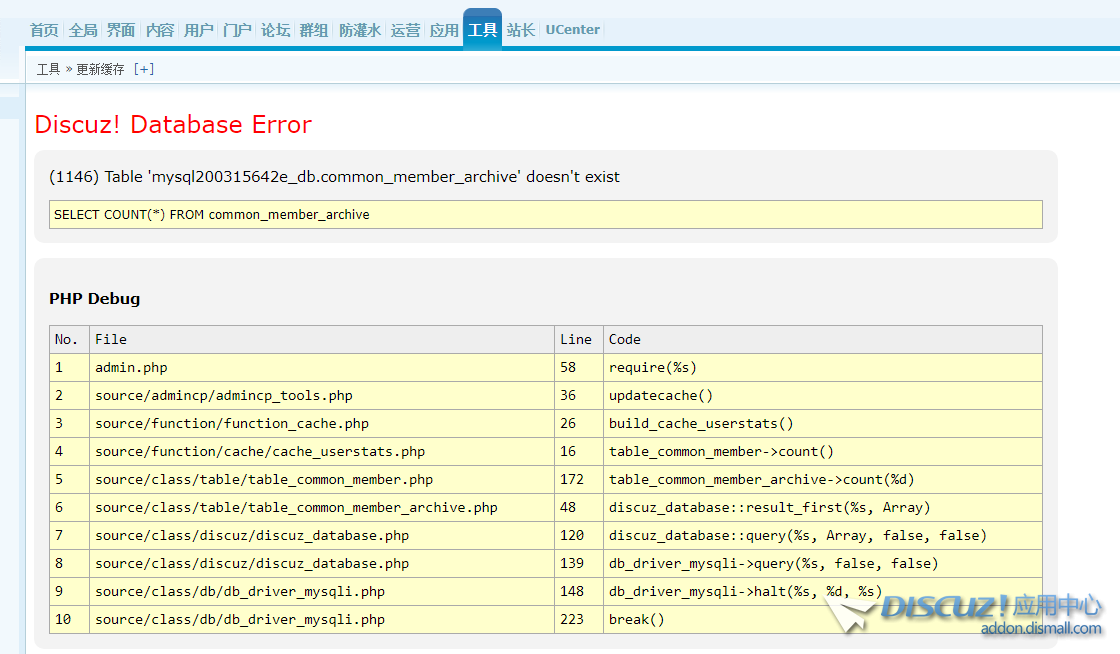Select the active 工具 tab
This screenshot has height=654, width=1120.
pos(483,30)
